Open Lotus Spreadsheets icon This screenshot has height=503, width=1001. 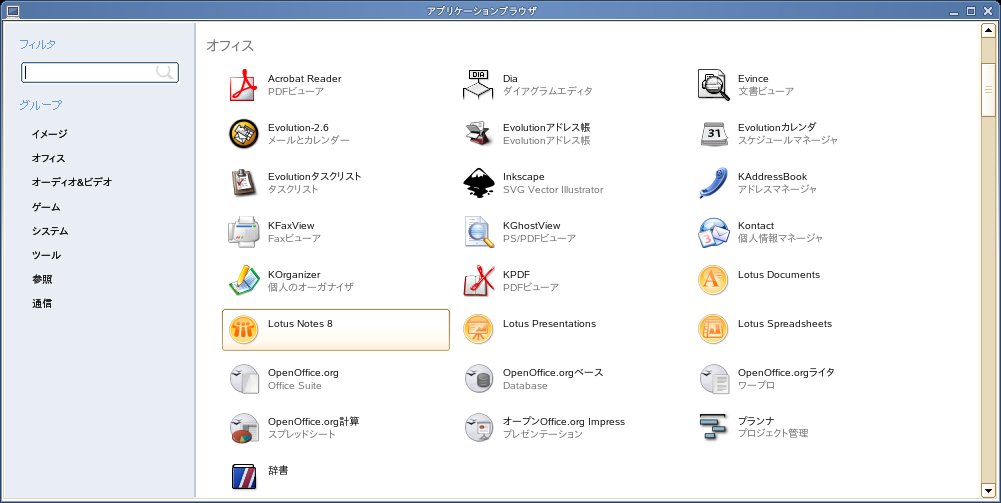pyautogui.click(x=713, y=330)
